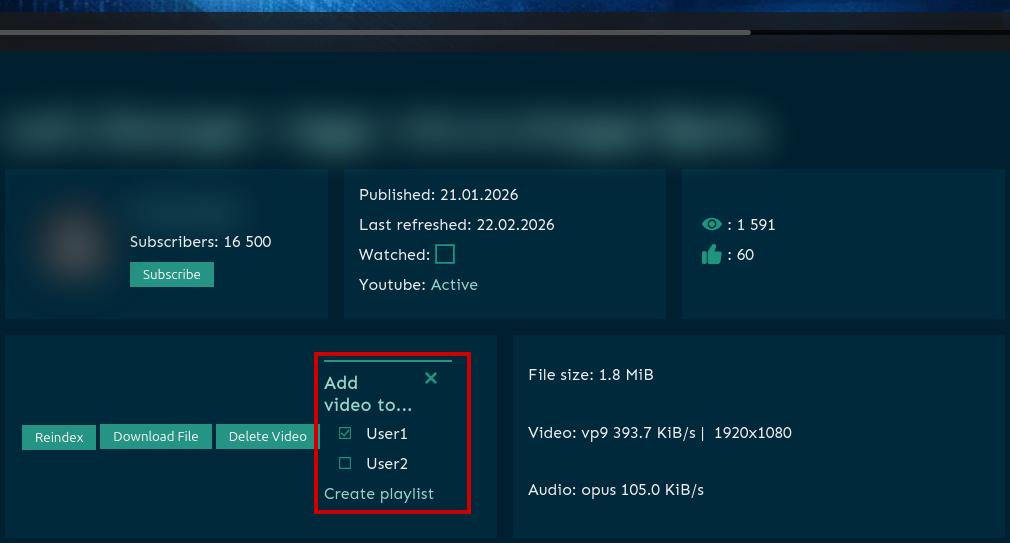
Task: Close the Add video to popup
Action: (431, 378)
